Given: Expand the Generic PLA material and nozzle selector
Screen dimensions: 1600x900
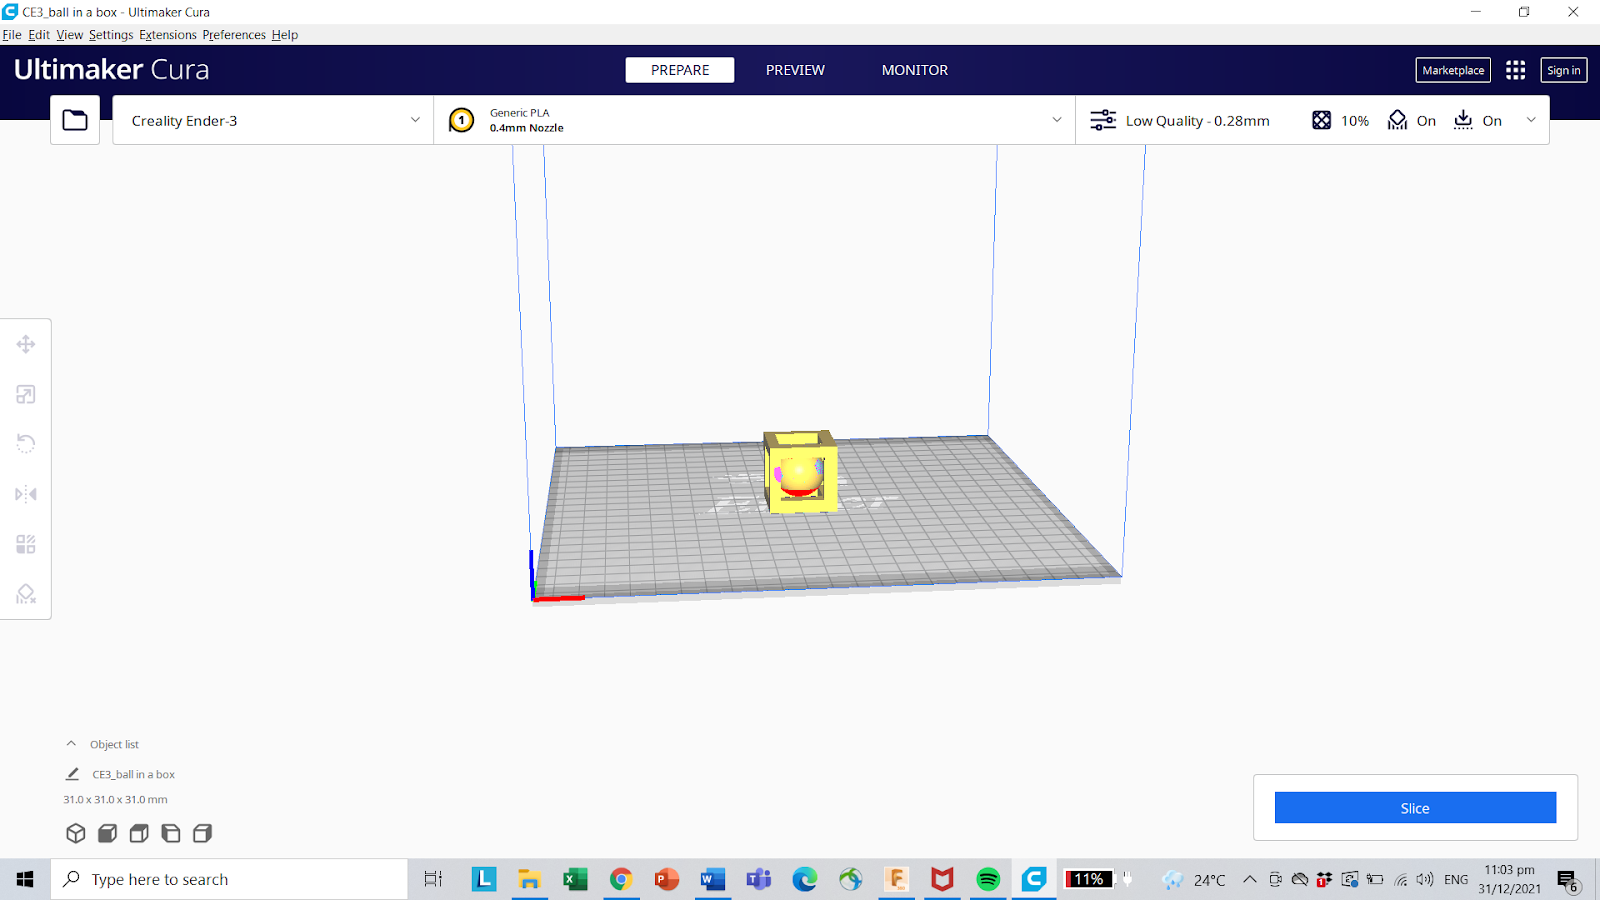Looking at the screenshot, I should [x=755, y=120].
